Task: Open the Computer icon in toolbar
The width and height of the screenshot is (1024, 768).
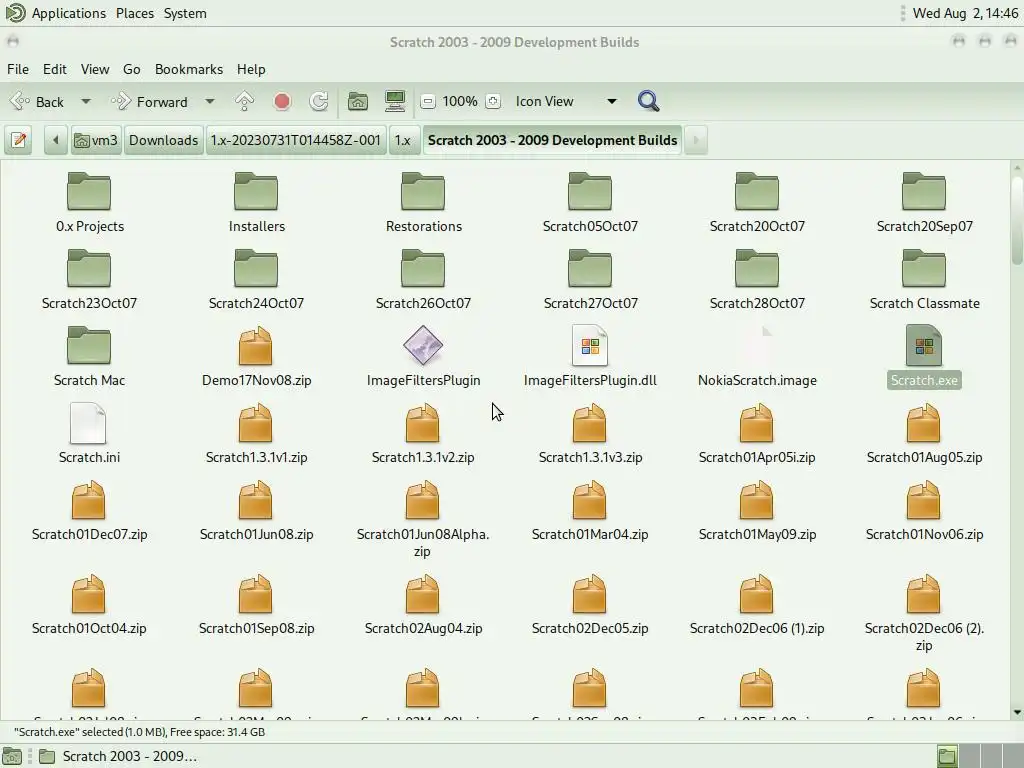Action: tap(395, 101)
